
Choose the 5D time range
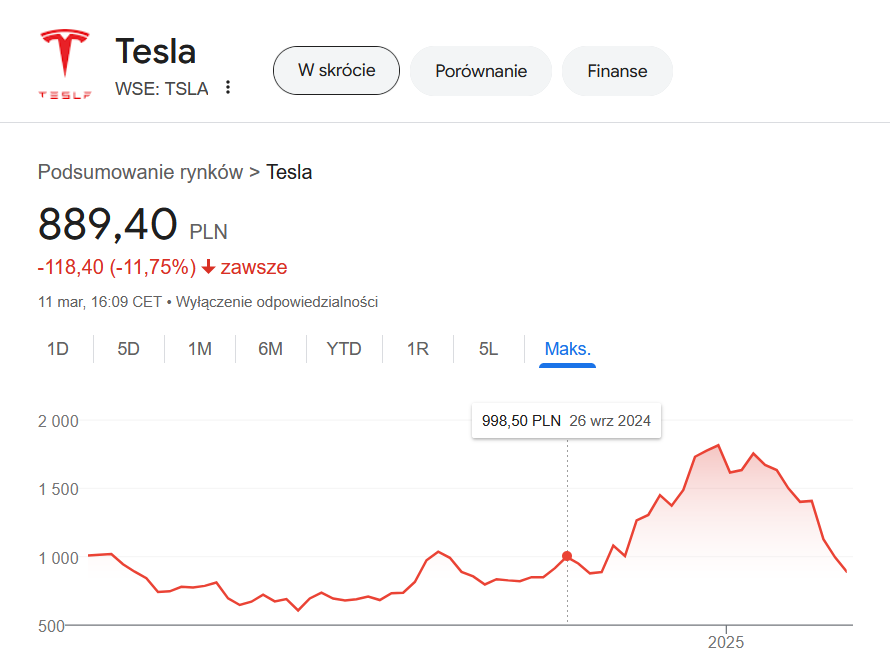[x=128, y=349]
